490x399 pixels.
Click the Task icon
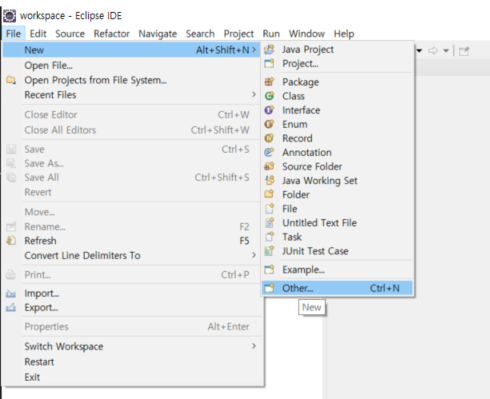click(x=269, y=237)
